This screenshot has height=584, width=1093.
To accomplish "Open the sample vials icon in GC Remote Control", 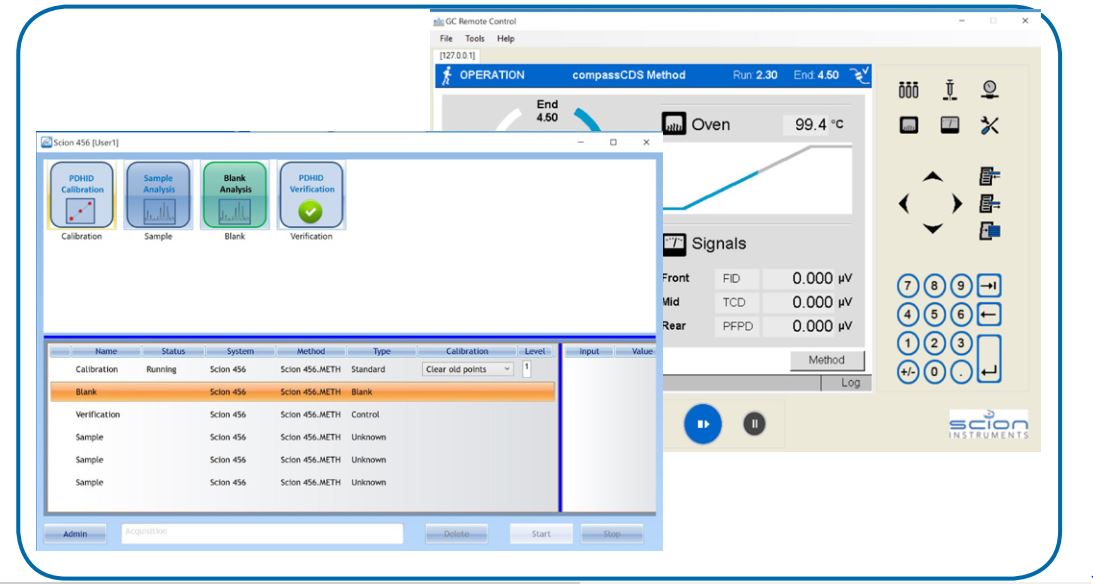I will click(x=908, y=90).
